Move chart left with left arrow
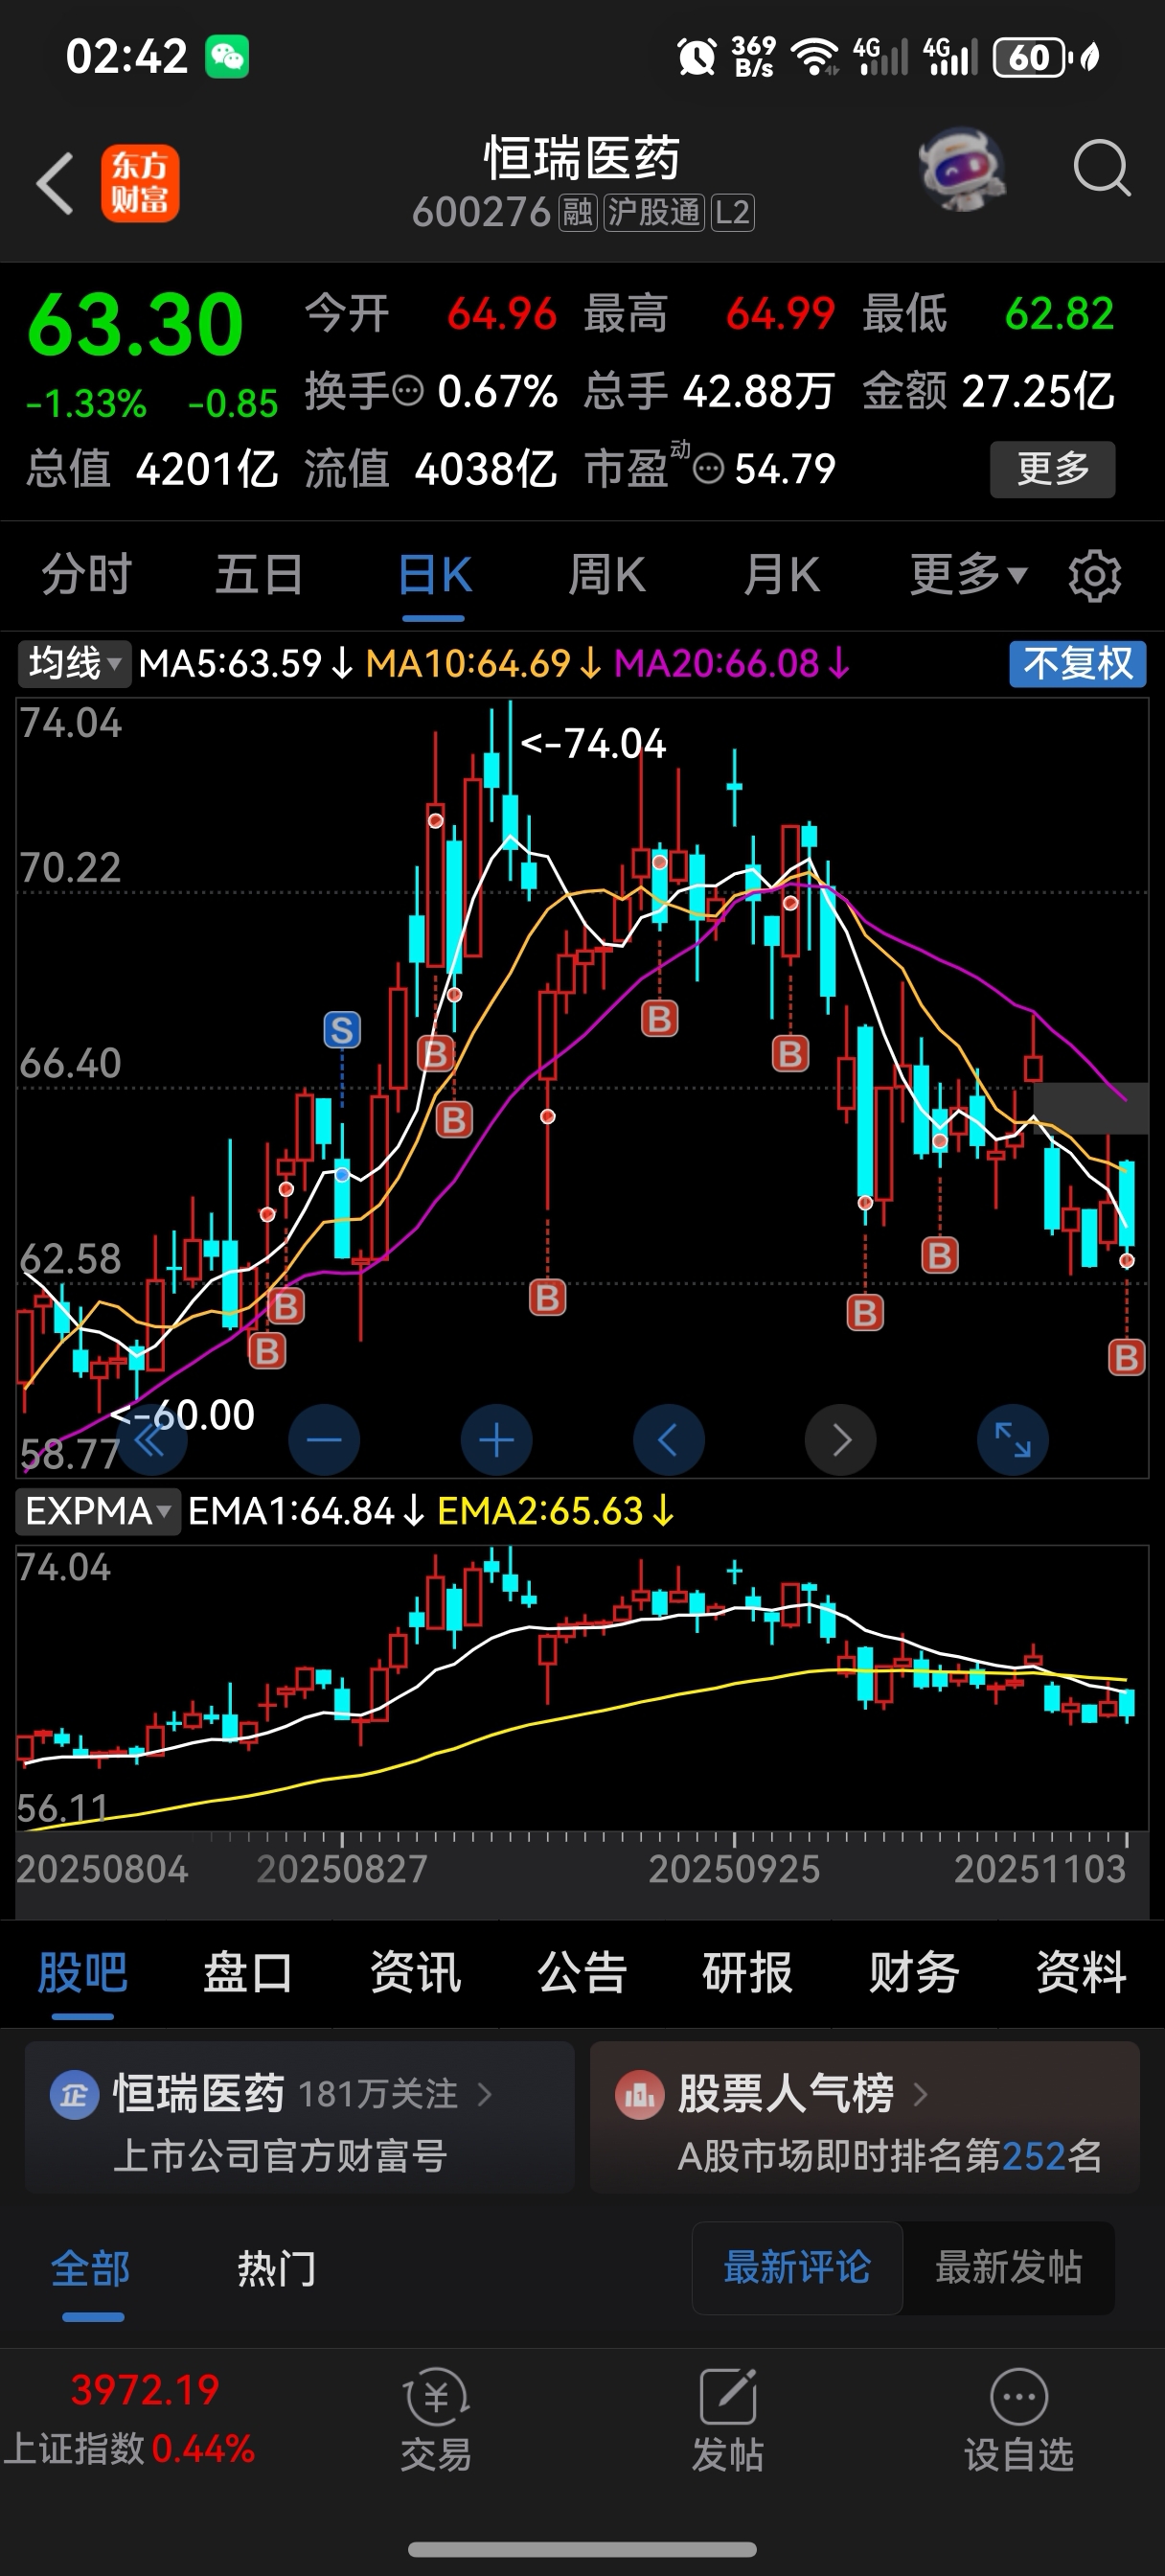Viewport: 1165px width, 2576px height. (x=669, y=1440)
